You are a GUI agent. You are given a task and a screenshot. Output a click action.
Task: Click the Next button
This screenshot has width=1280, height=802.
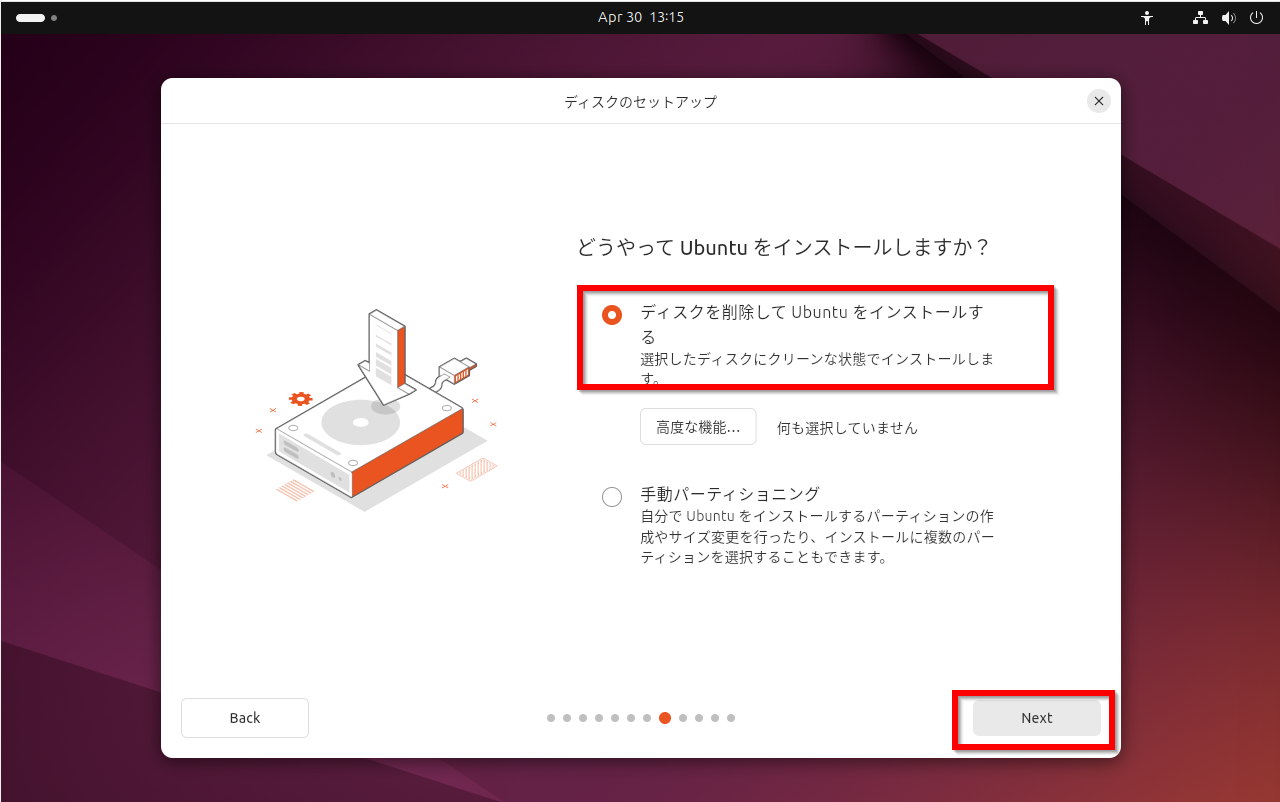[x=1036, y=718]
